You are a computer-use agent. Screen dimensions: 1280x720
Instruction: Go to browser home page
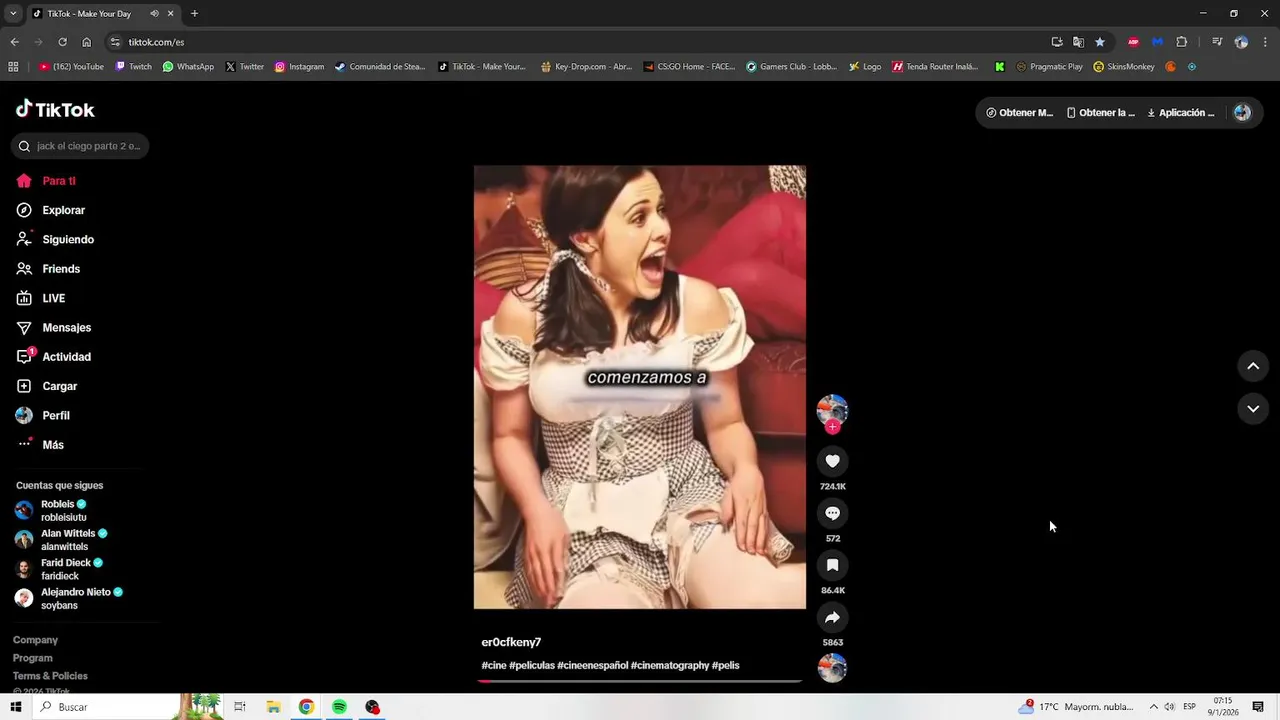click(86, 42)
